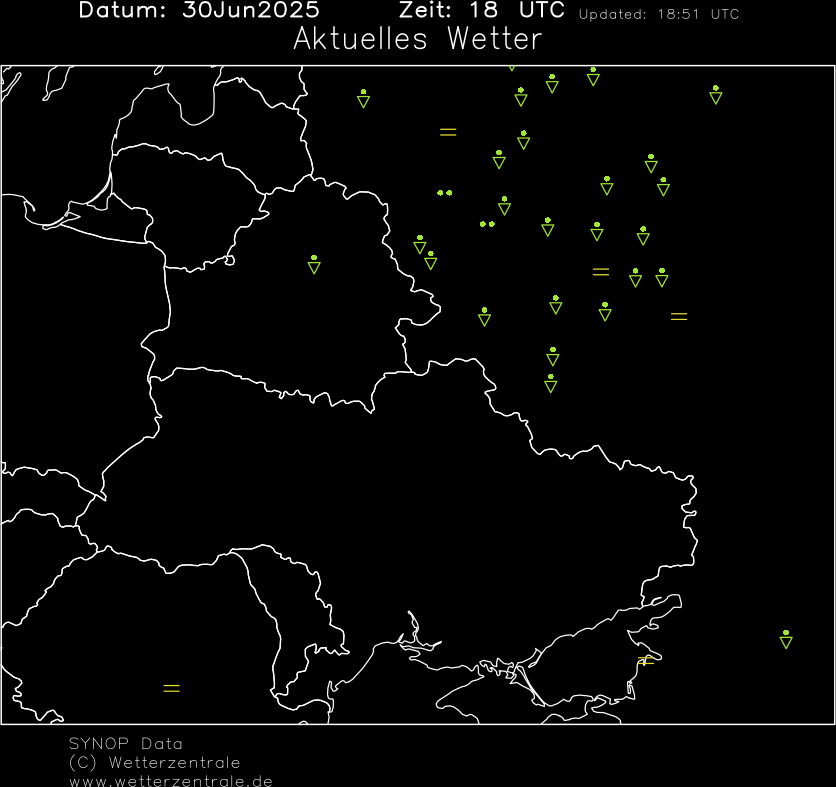Click the fog symbol left of two adjacent showers
This screenshot has height=787, width=836.
[601, 272]
